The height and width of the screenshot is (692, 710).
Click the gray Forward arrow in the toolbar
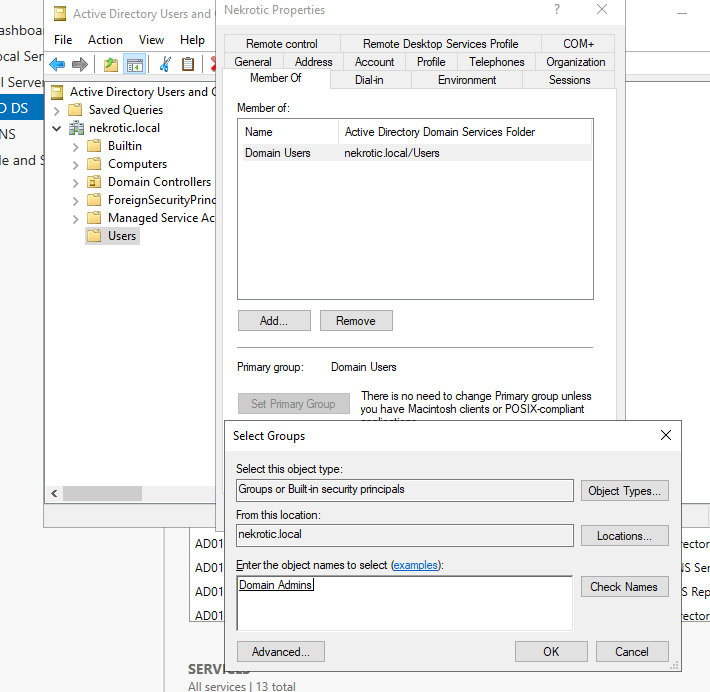[80, 64]
